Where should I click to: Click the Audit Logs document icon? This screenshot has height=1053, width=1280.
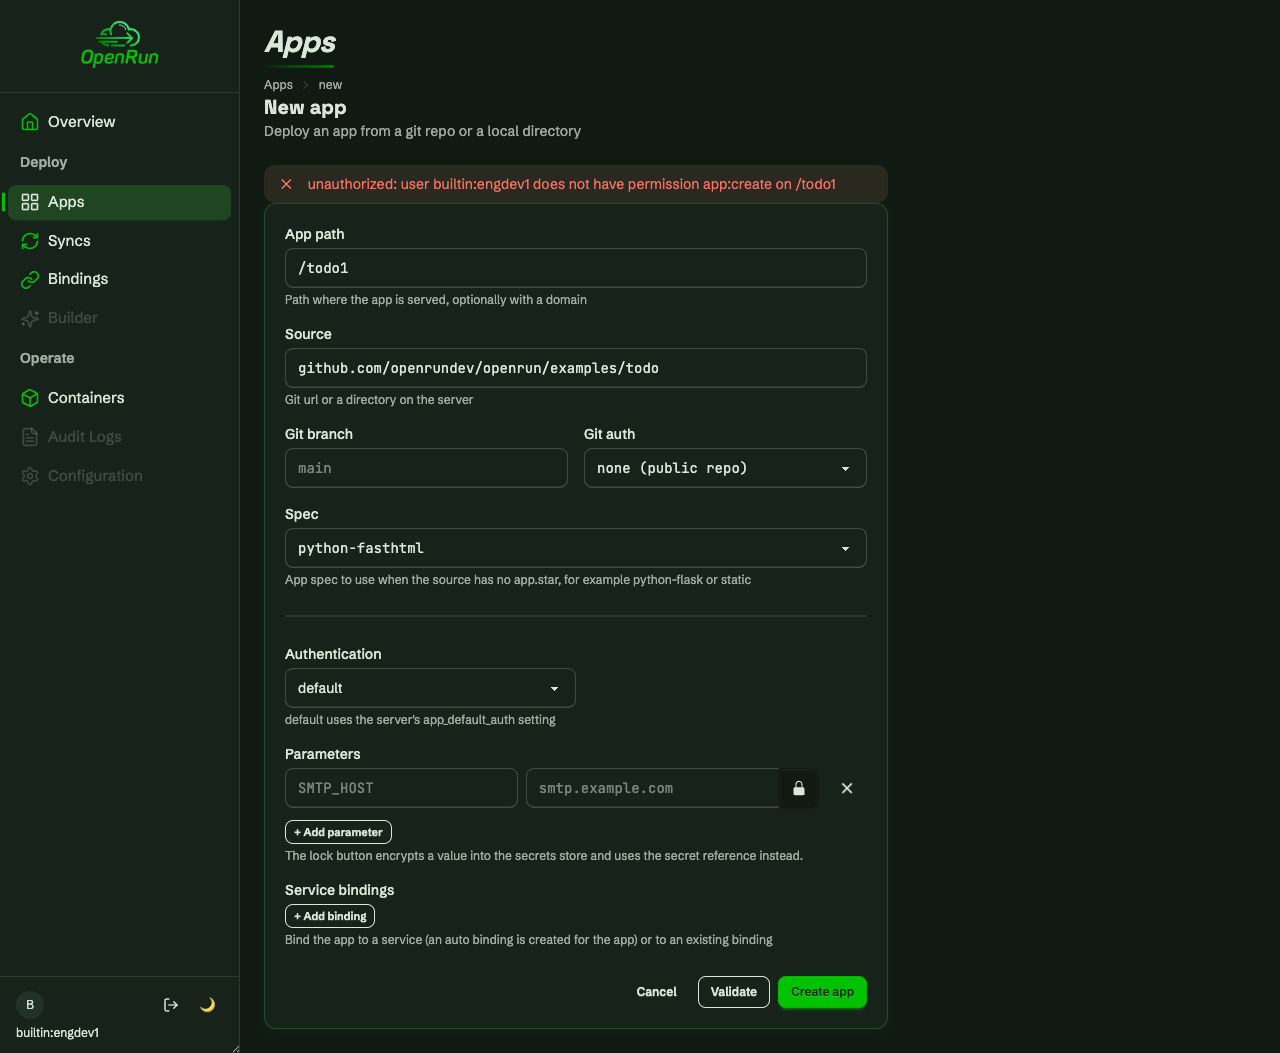coord(30,437)
